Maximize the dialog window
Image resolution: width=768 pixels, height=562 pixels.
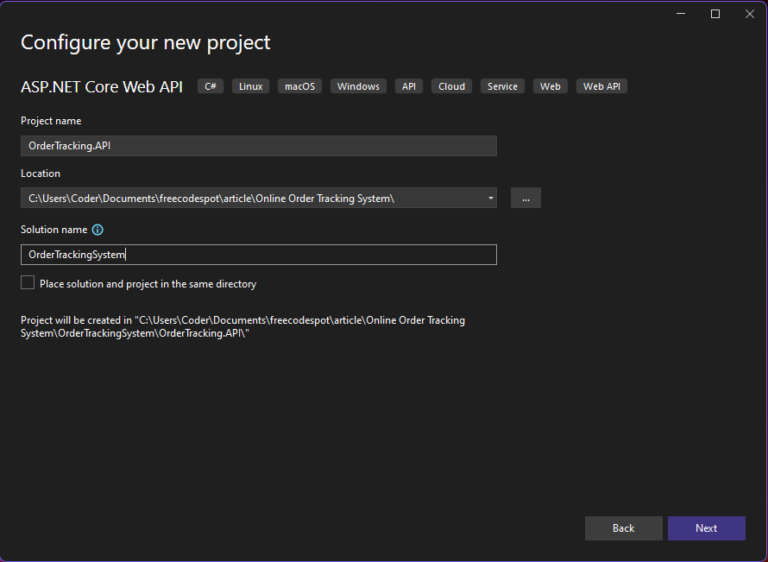pyautogui.click(x=715, y=14)
